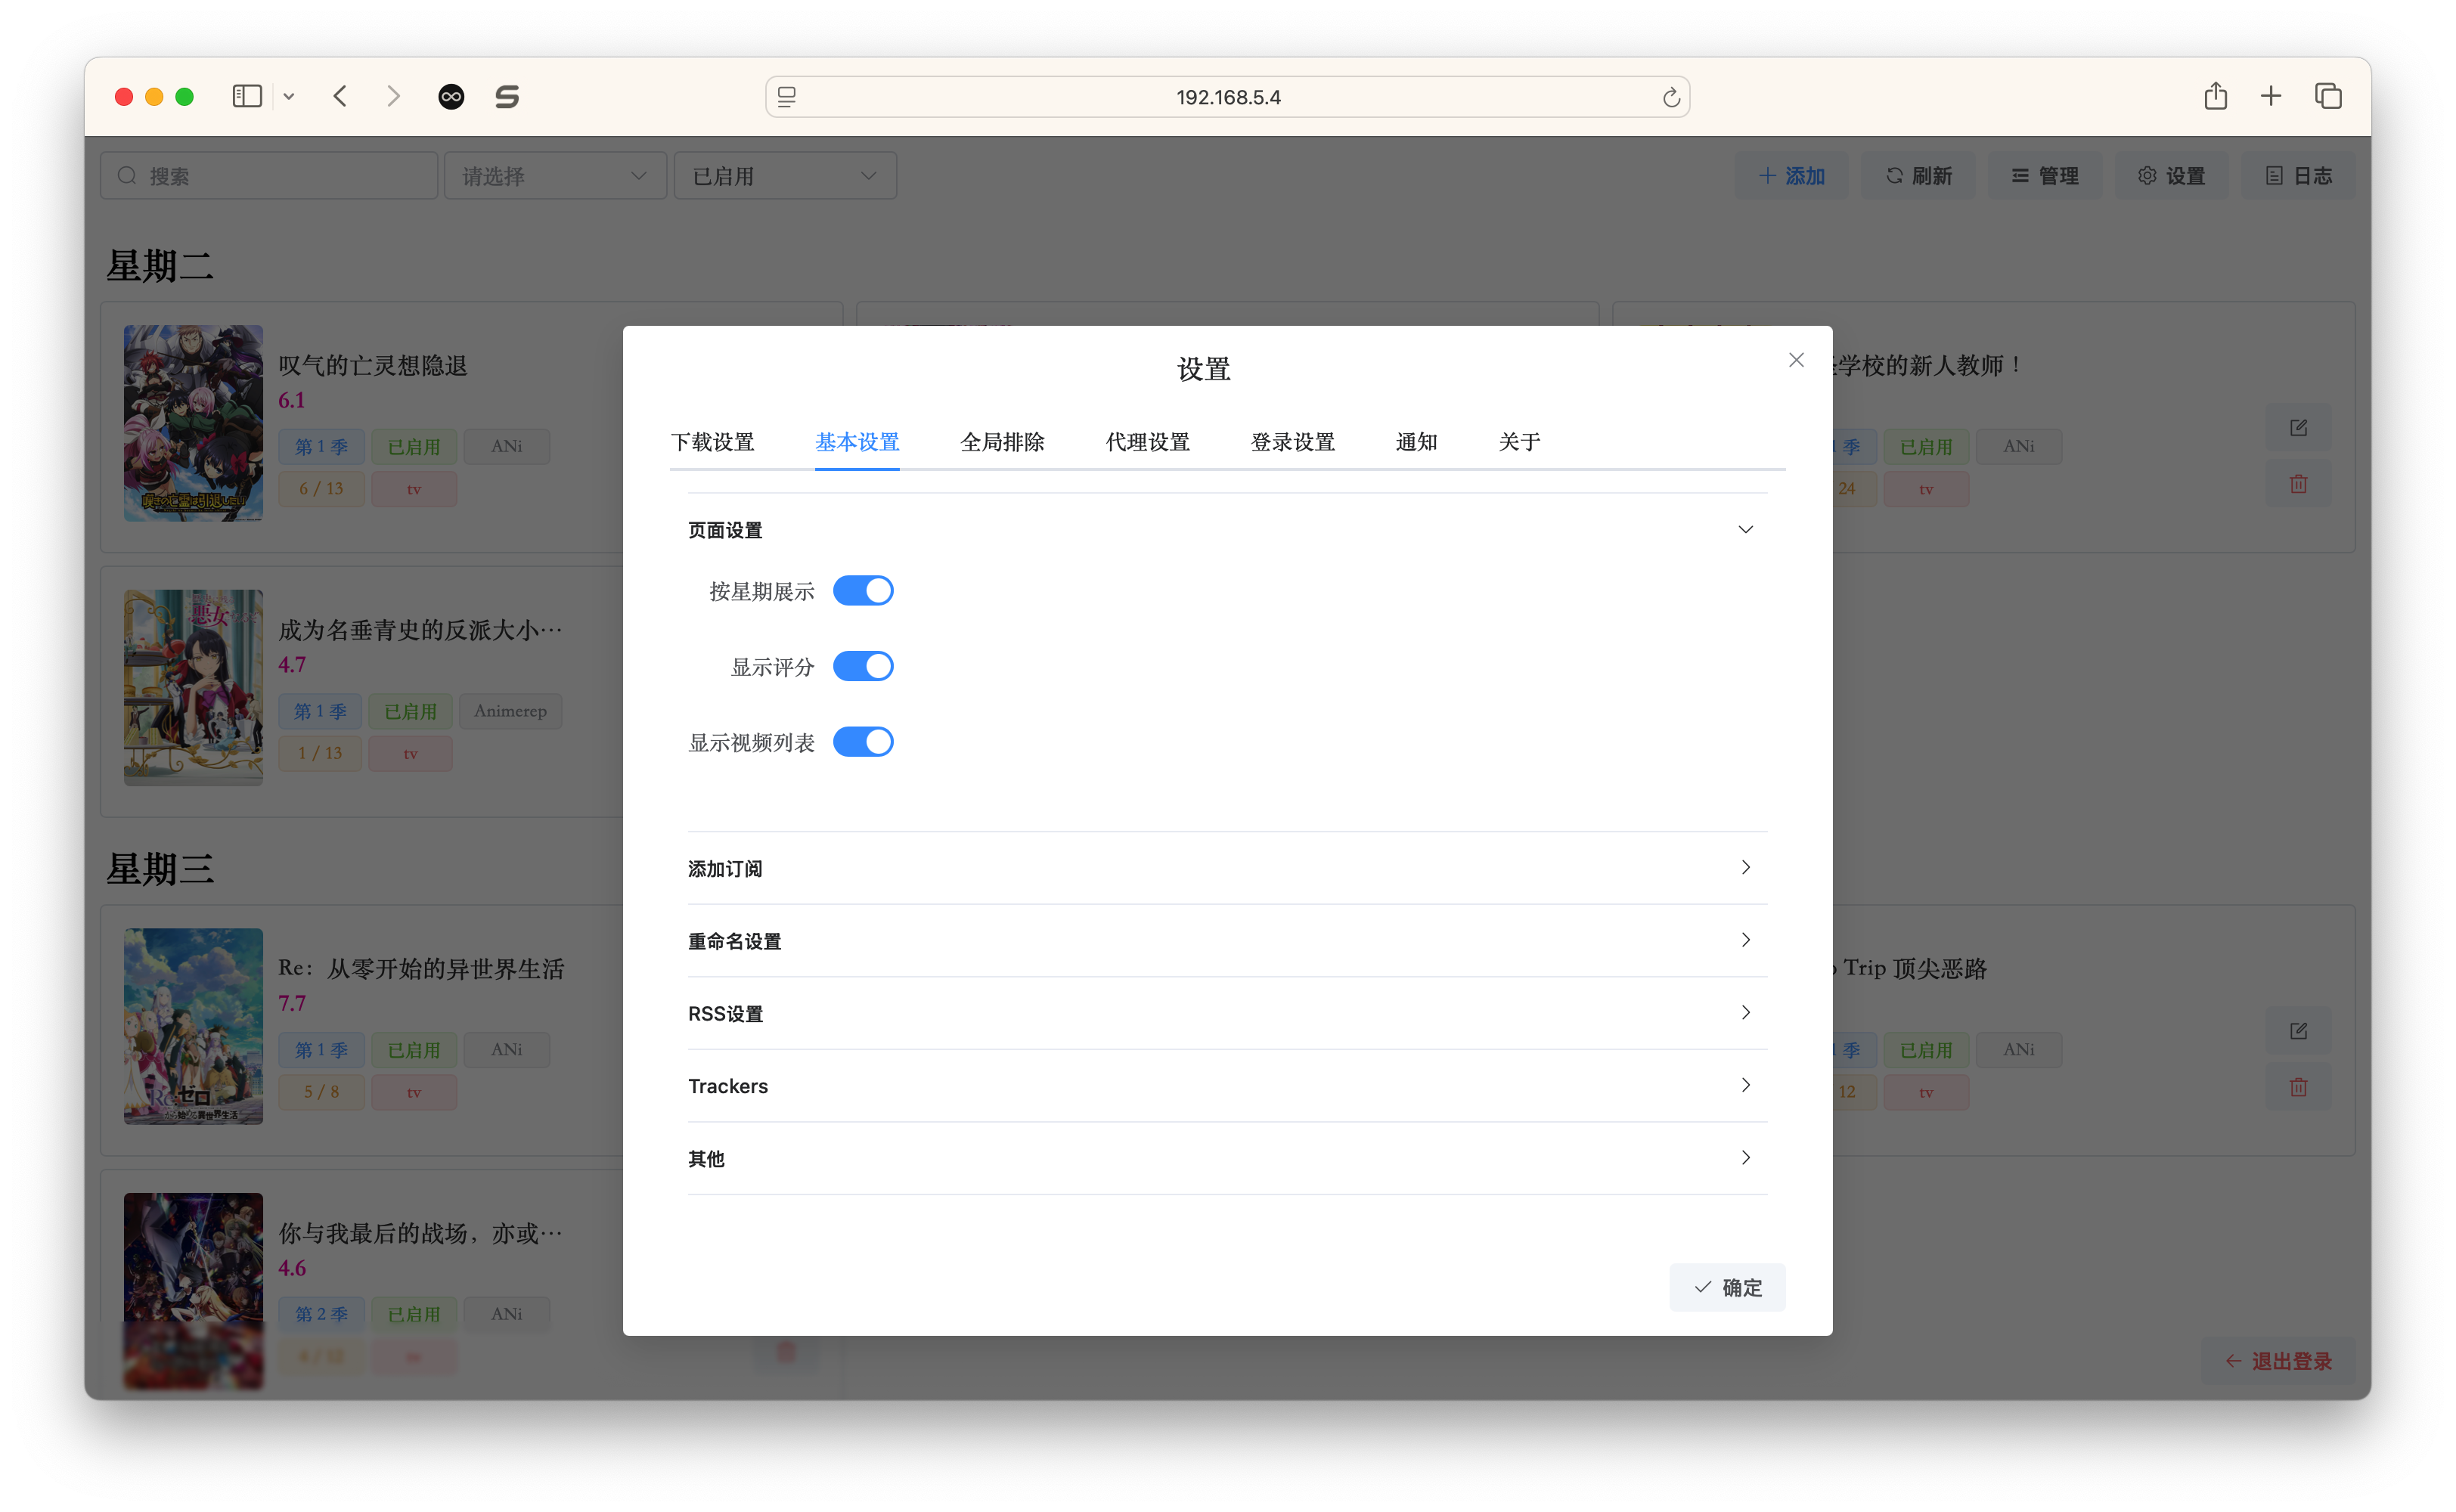The width and height of the screenshot is (2456, 1512).
Task: Click the 确定 confirm button
Action: pos(1733,1287)
